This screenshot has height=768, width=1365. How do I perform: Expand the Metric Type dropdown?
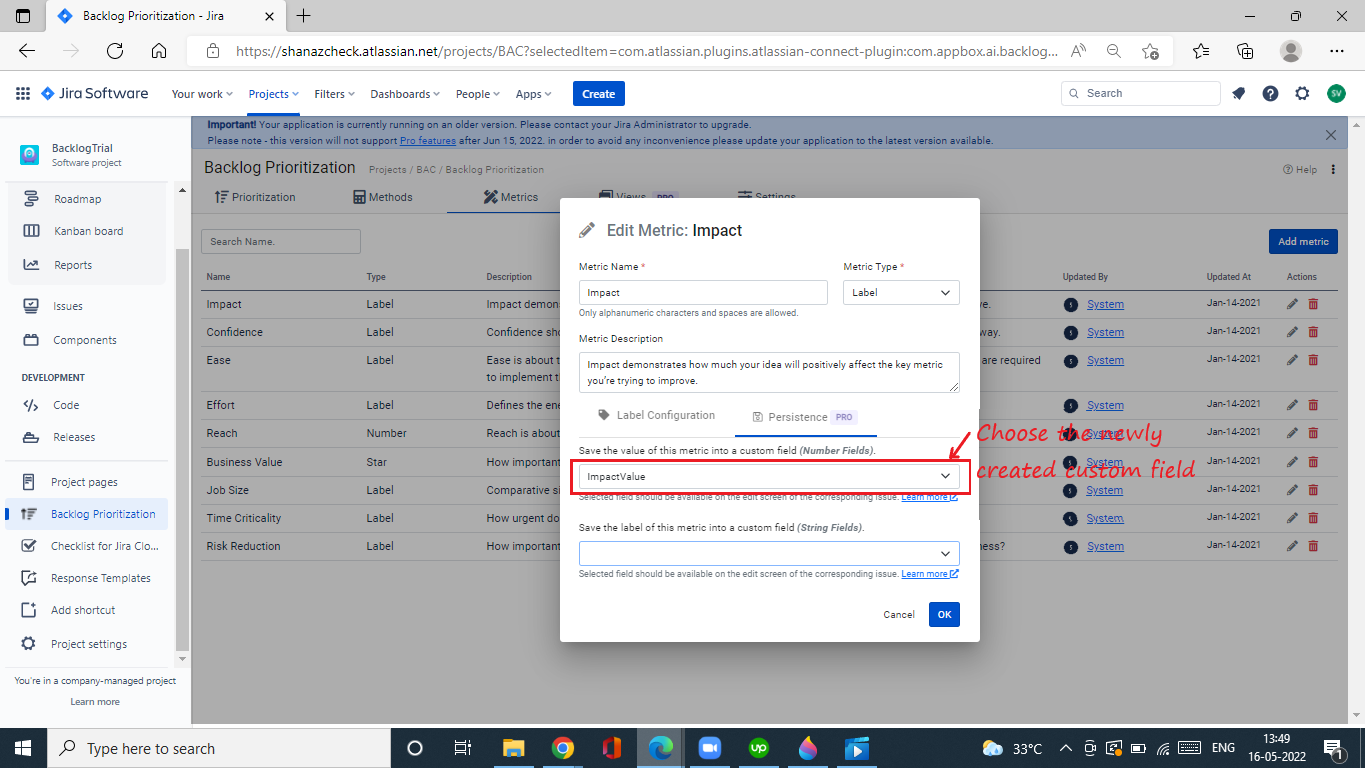pyautogui.click(x=901, y=293)
